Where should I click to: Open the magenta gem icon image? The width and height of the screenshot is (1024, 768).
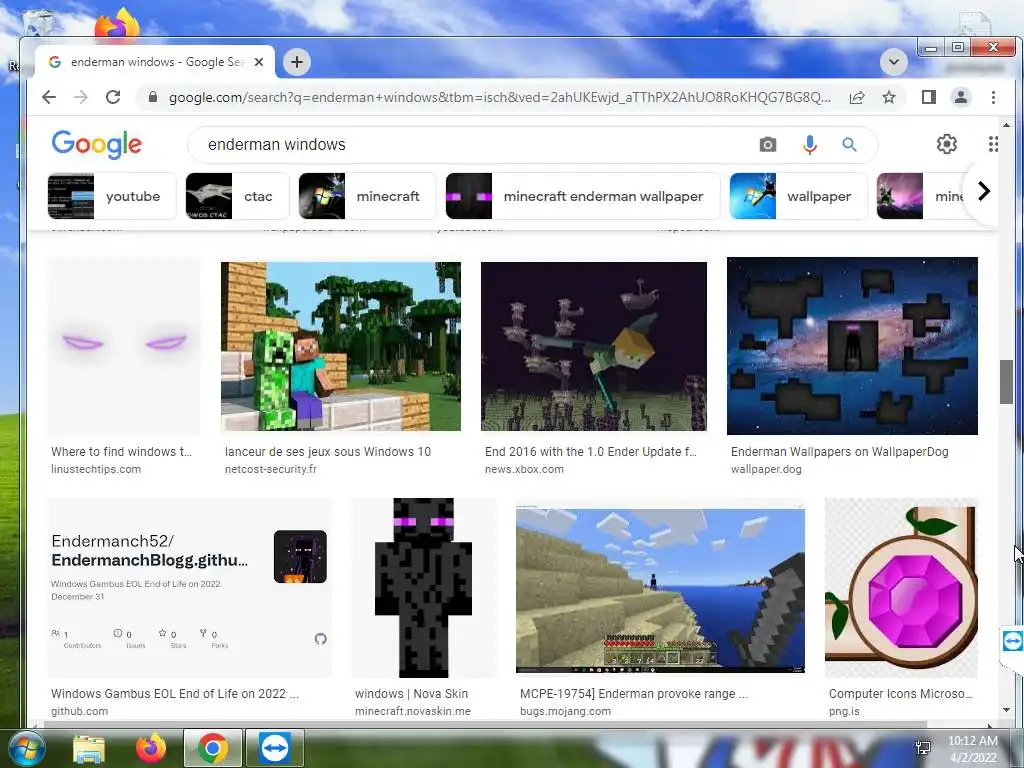(901, 588)
